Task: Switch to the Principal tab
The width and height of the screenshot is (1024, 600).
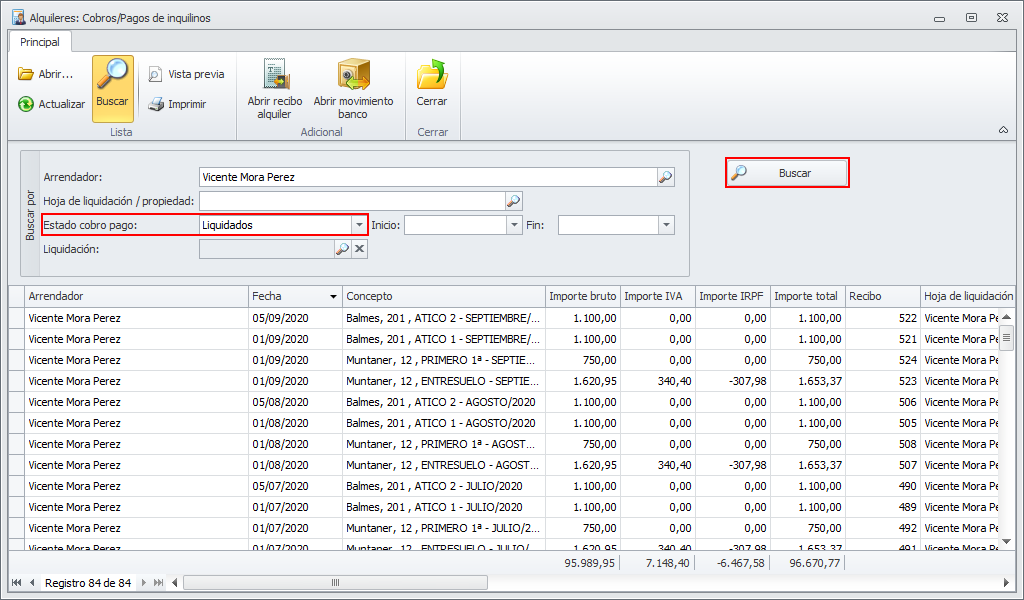Action: point(40,42)
